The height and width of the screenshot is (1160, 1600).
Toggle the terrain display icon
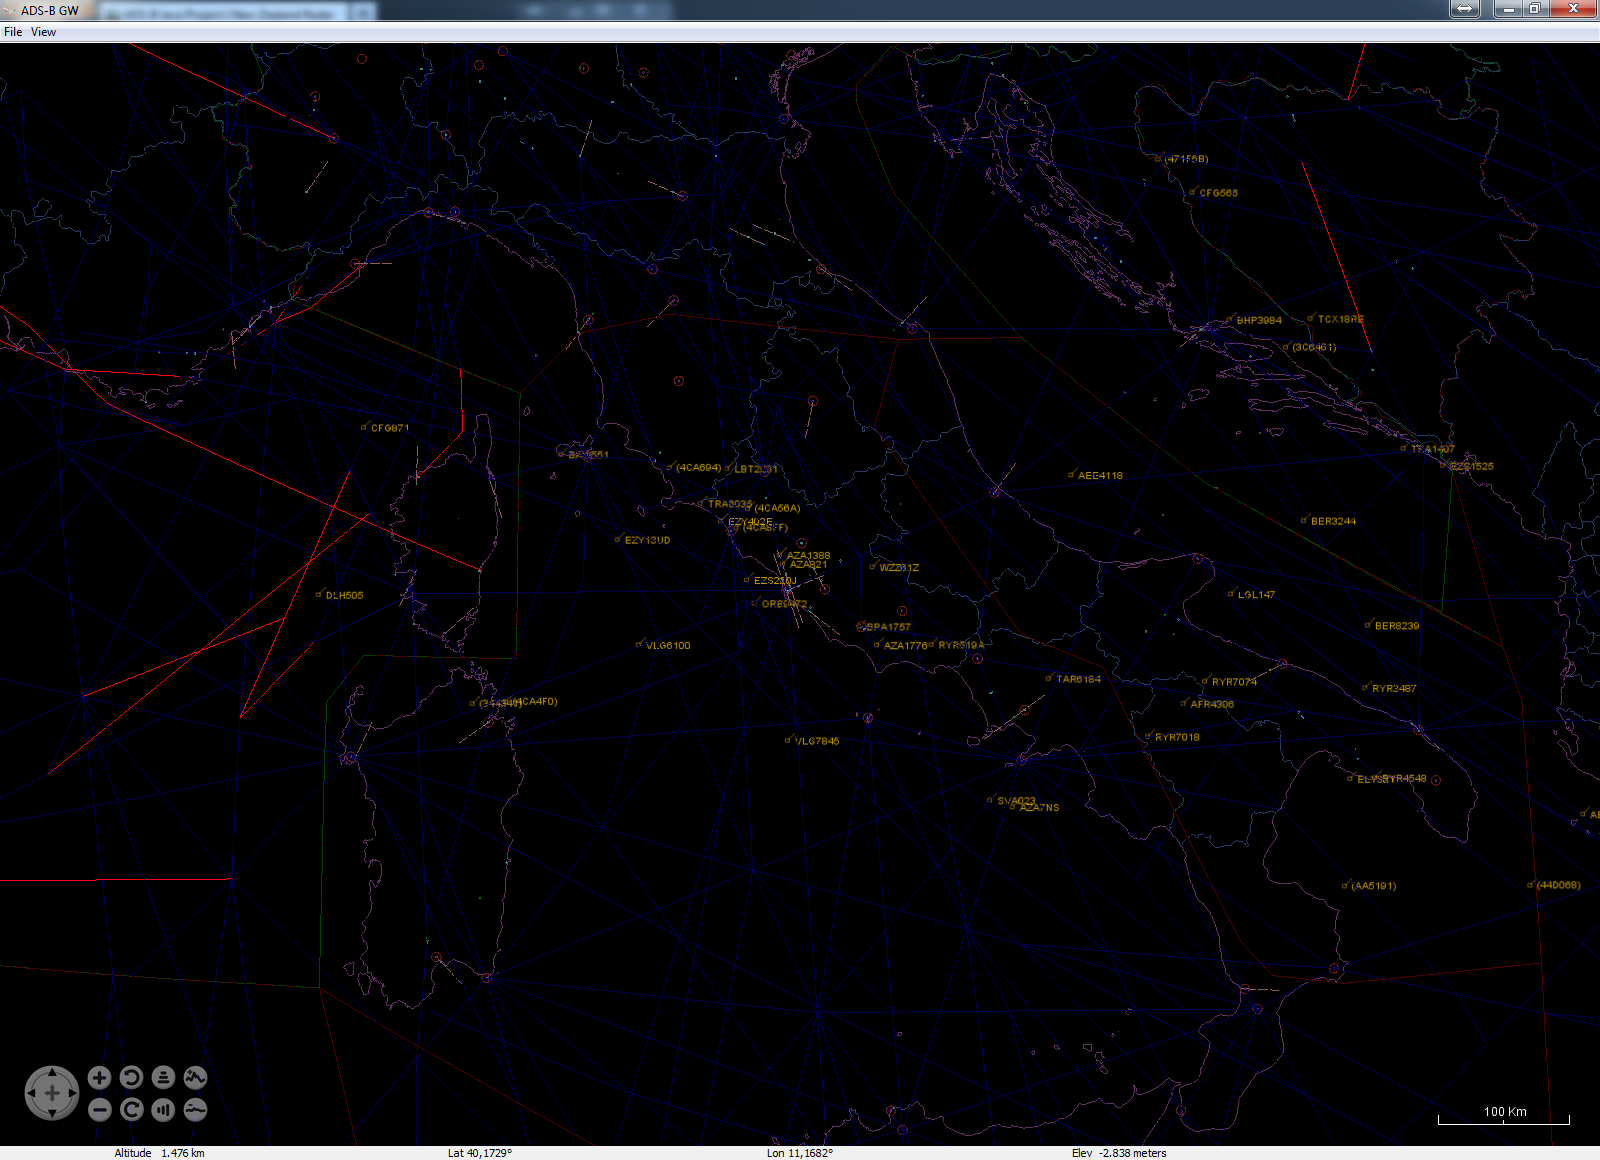coord(195,1077)
